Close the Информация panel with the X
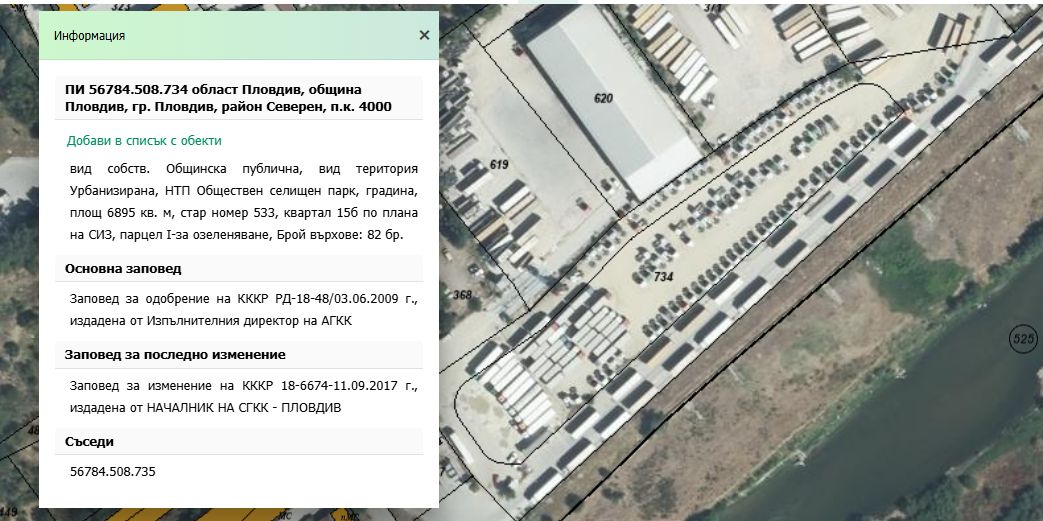This screenshot has width=1043, height=521. click(x=424, y=35)
